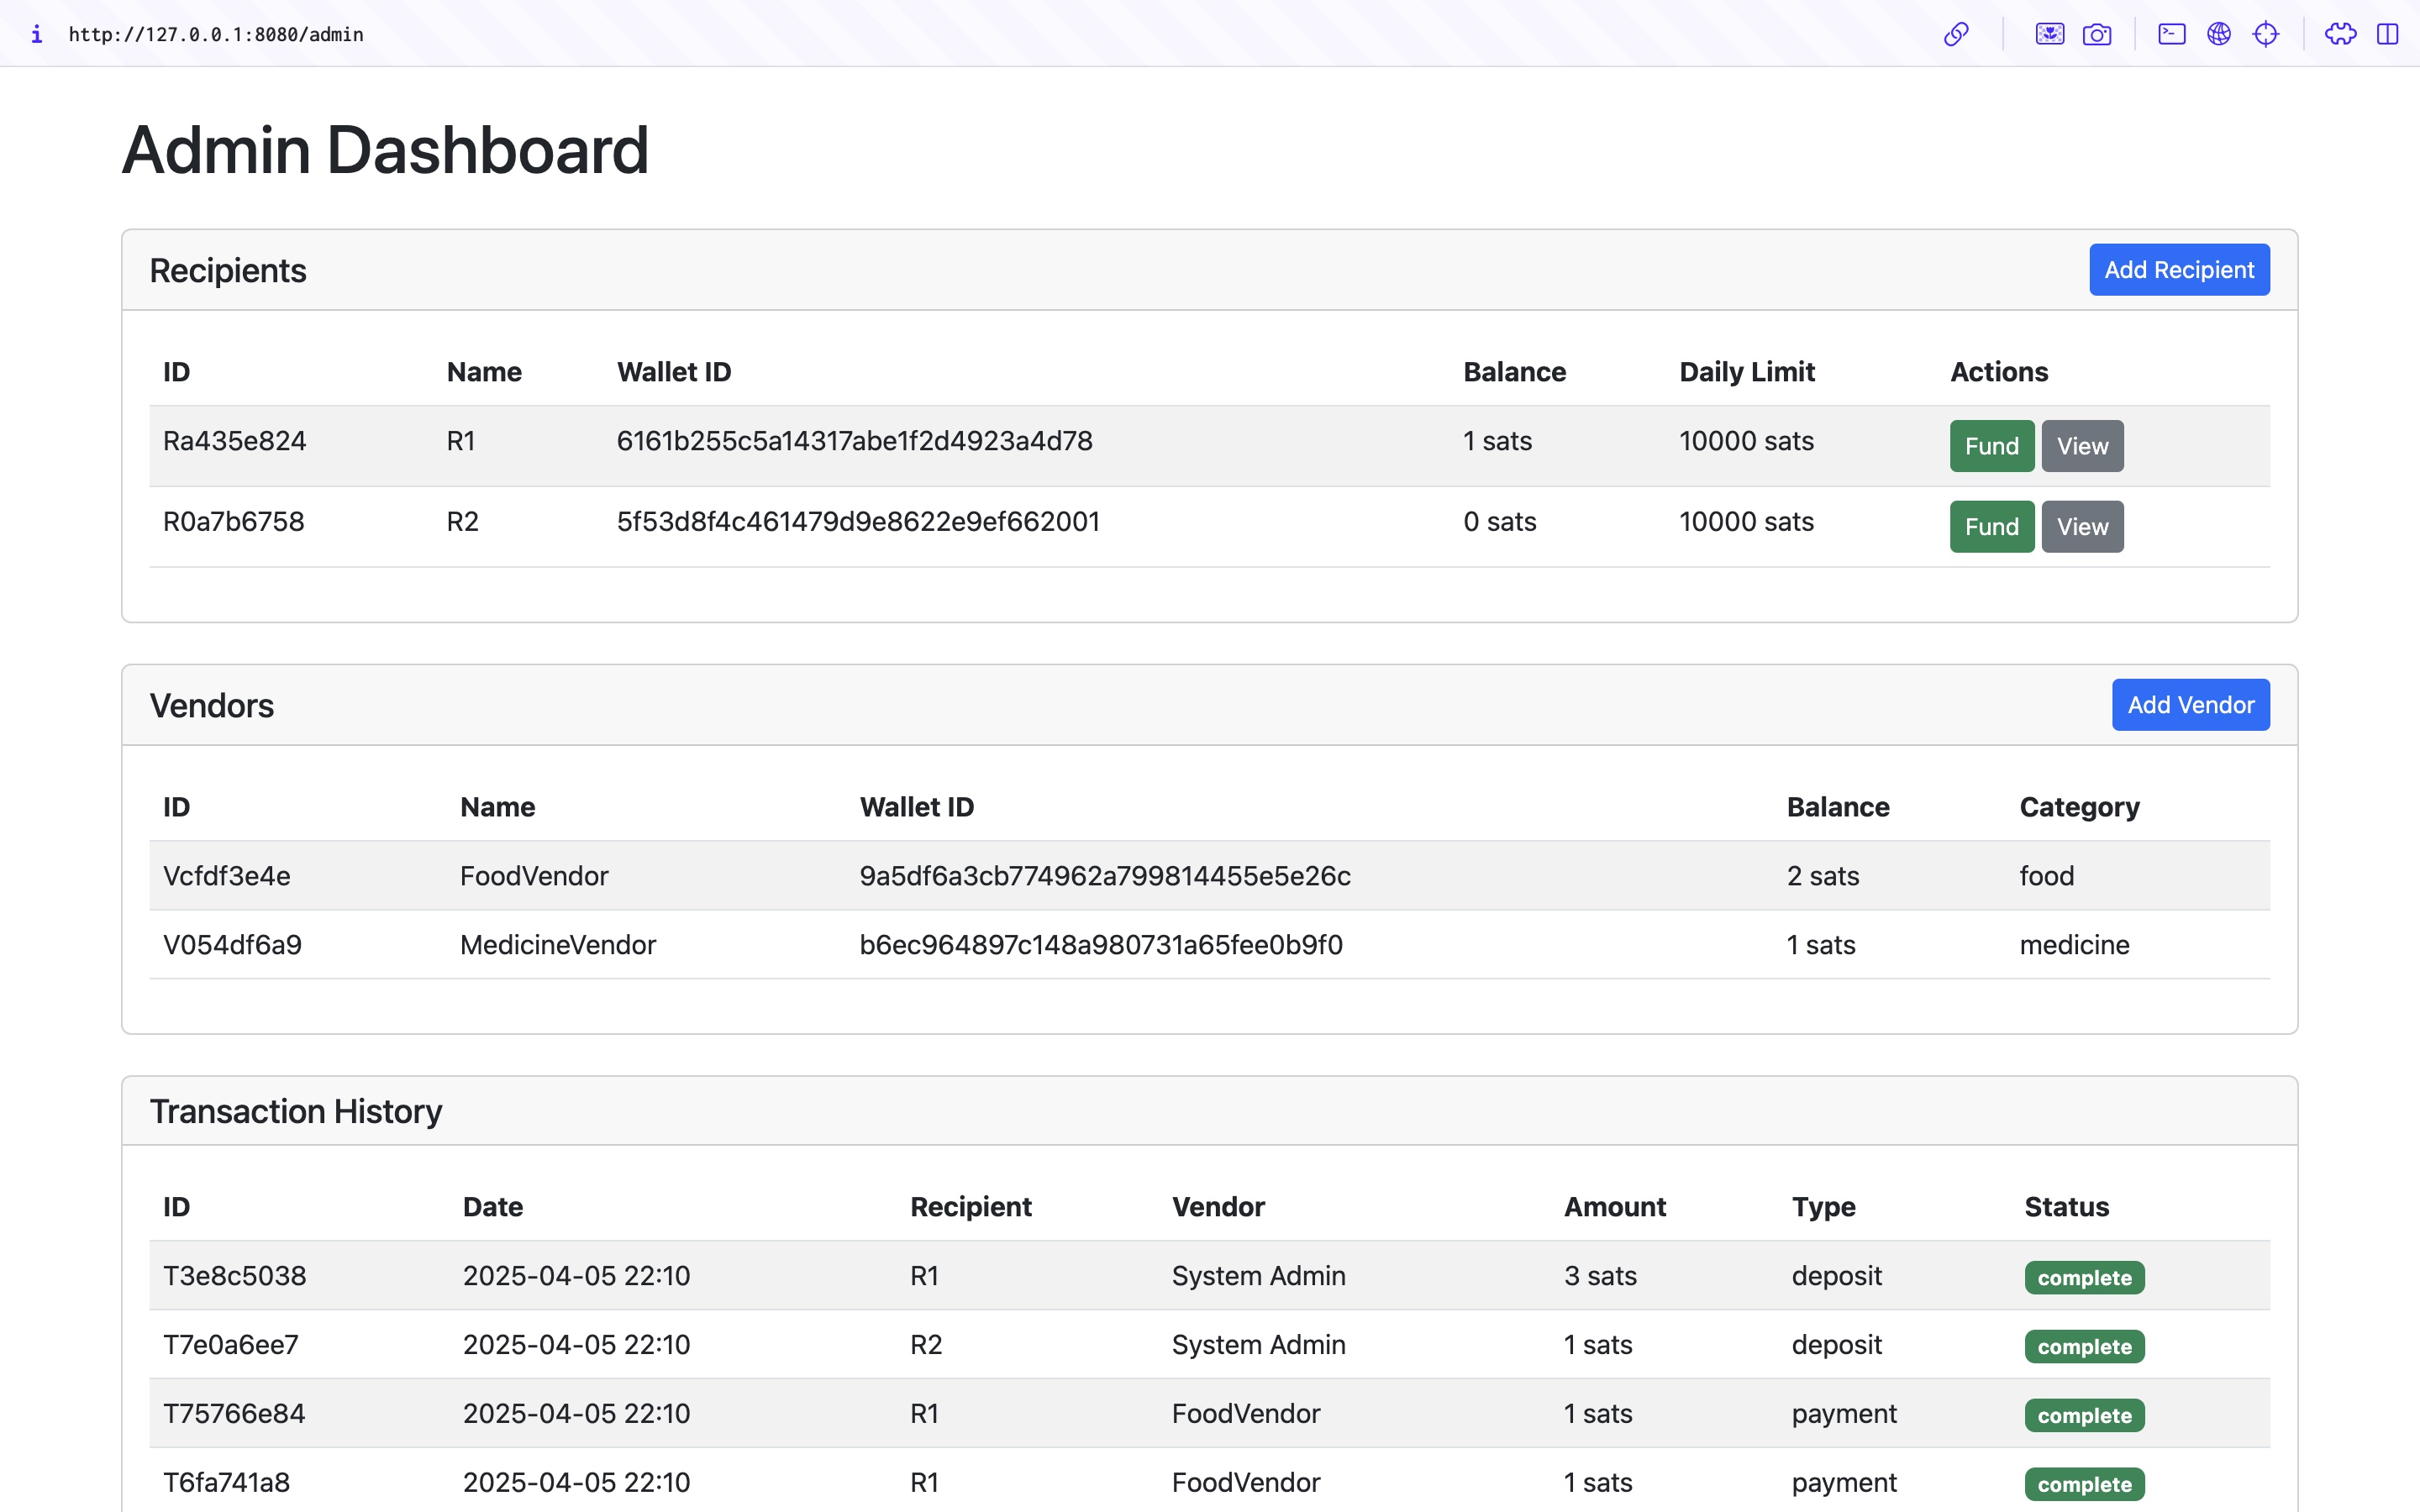Open the terminal console icon

(x=2171, y=34)
